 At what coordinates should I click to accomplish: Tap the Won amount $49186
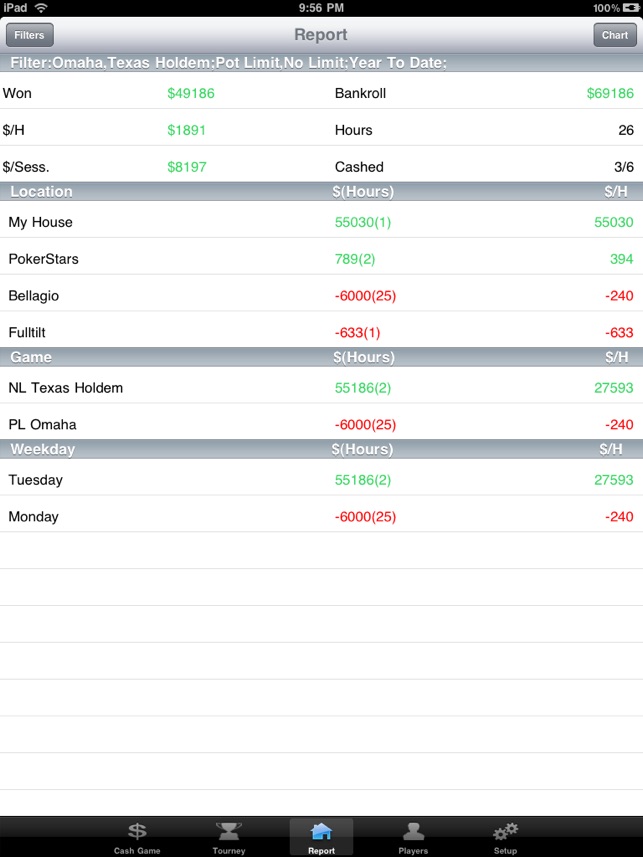point(191,94)
